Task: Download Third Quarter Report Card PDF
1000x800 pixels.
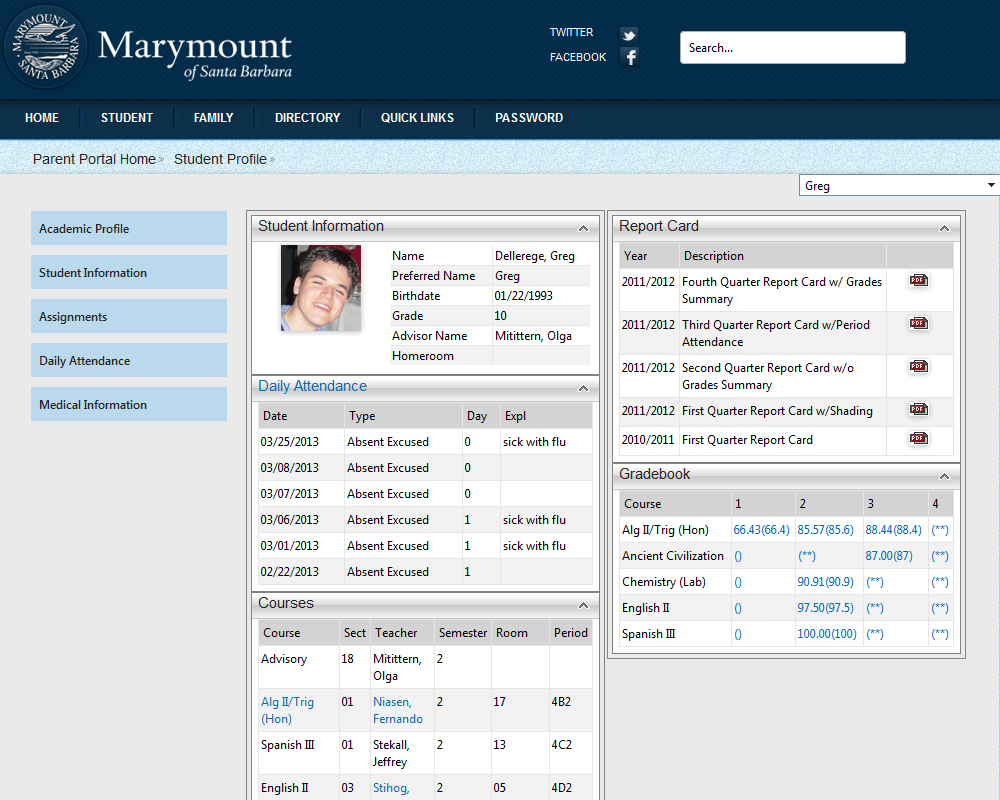Action: tap(918, 323)
